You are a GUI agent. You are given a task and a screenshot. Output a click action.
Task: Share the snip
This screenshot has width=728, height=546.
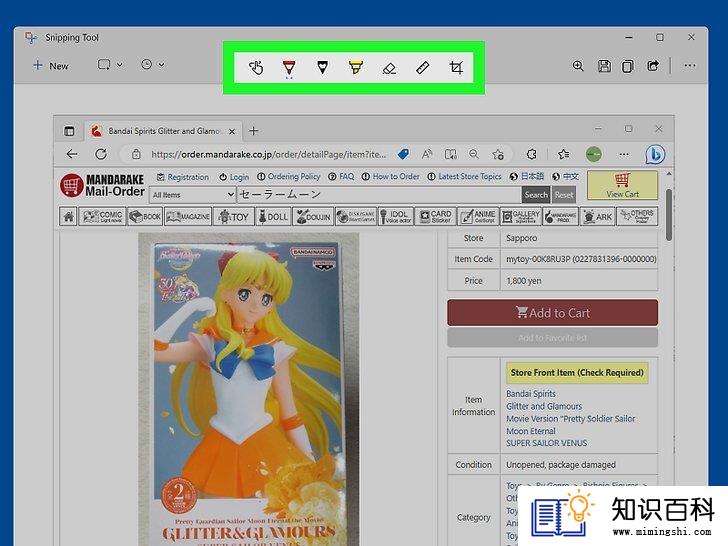pos(653,66)
